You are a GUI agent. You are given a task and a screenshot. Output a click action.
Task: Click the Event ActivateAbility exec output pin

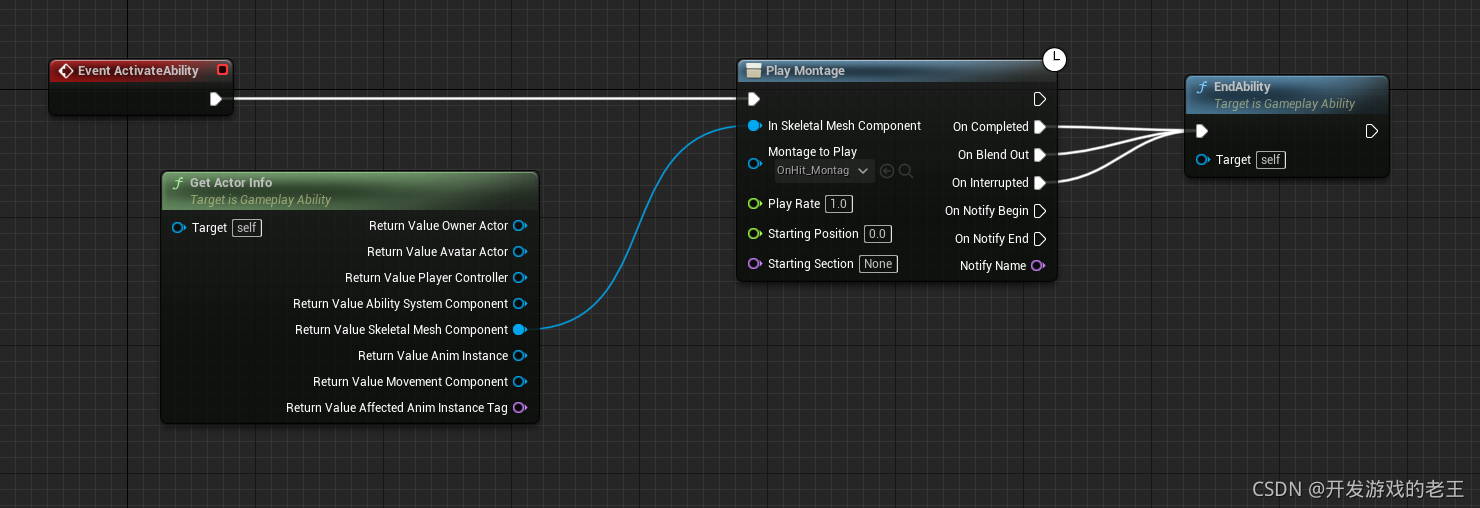pyautogui.click(x=216, y=99)
